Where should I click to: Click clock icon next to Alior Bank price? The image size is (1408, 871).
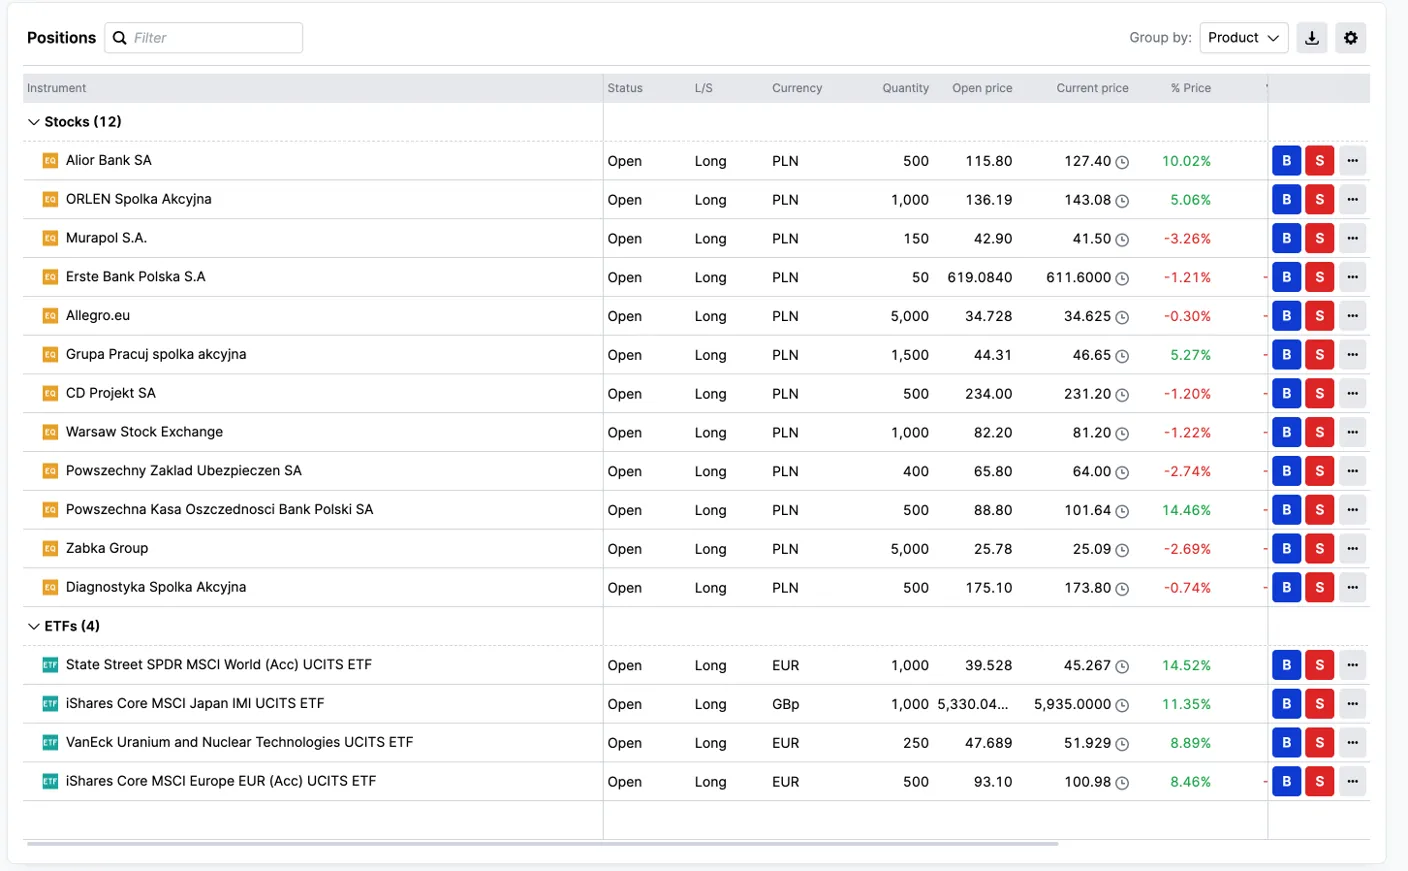coord(1122,162)
